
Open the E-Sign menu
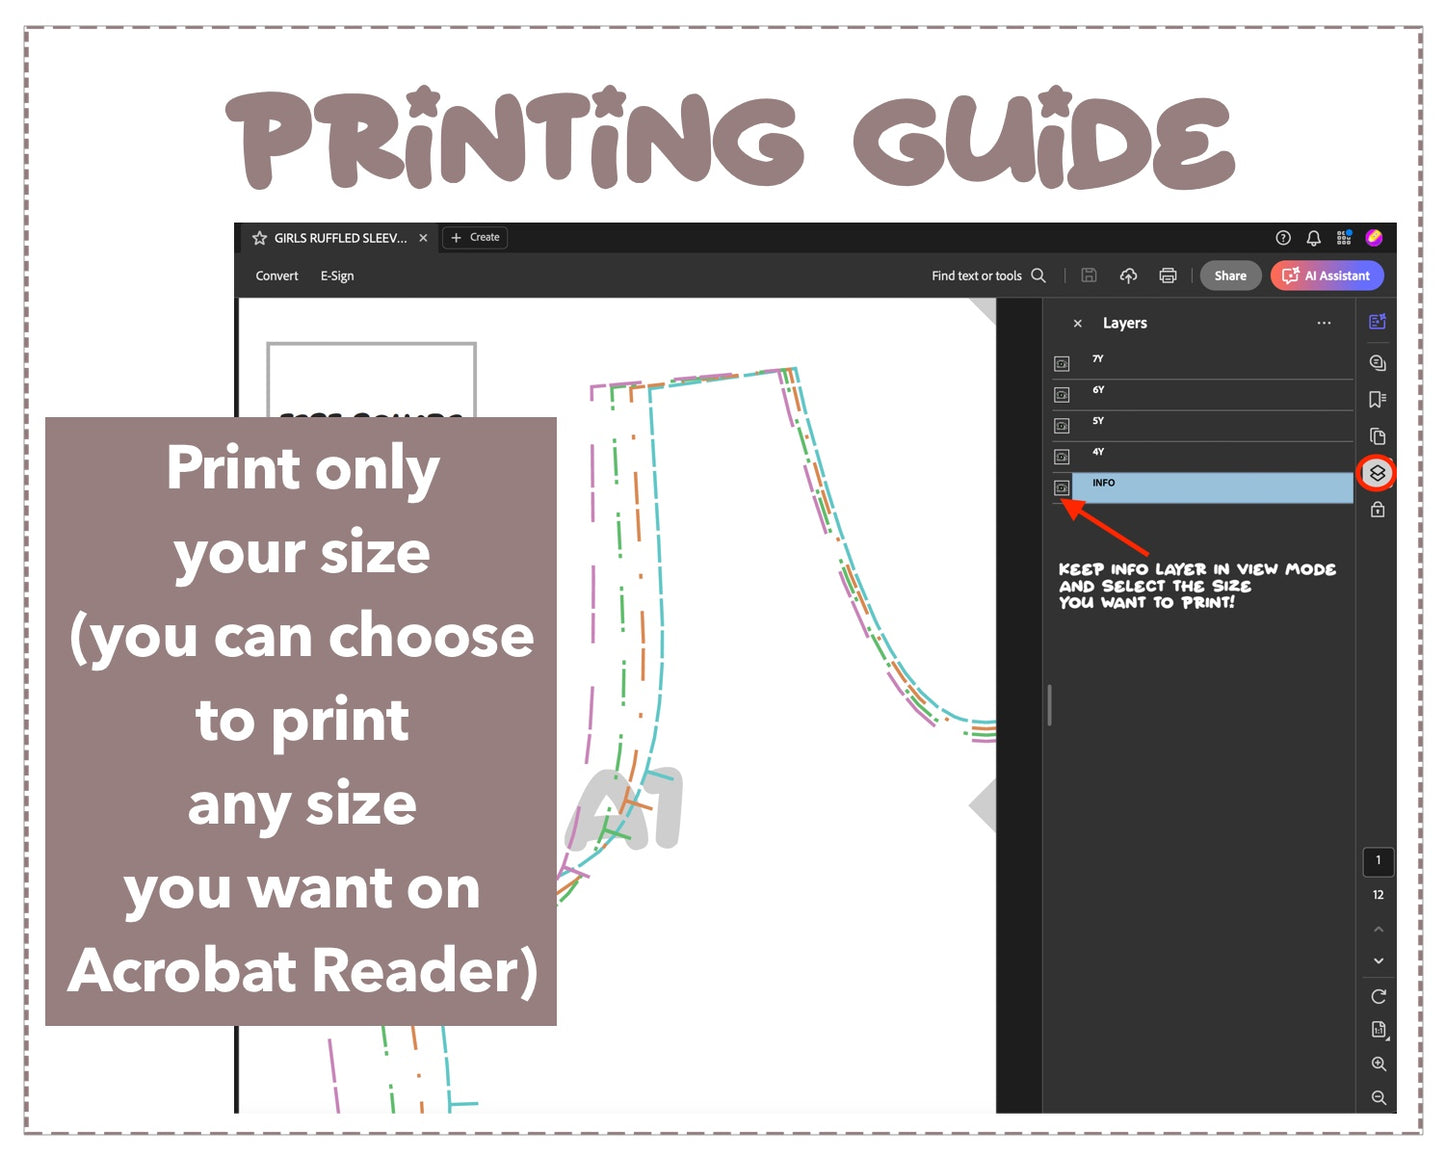pyautogui.click(x=337, y=276)
